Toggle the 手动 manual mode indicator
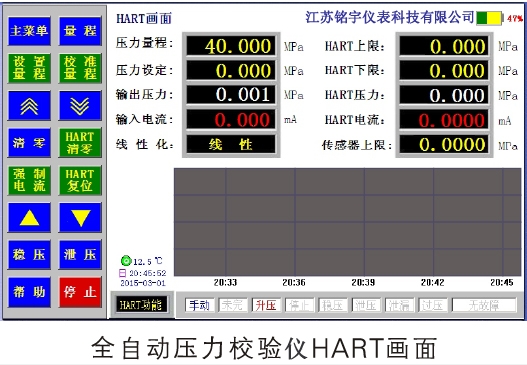 pos(200,305)
